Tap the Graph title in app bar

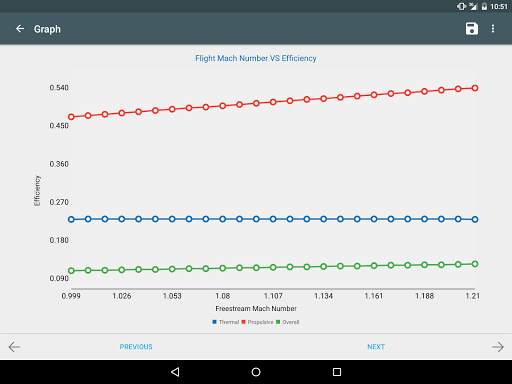(47, 29)
